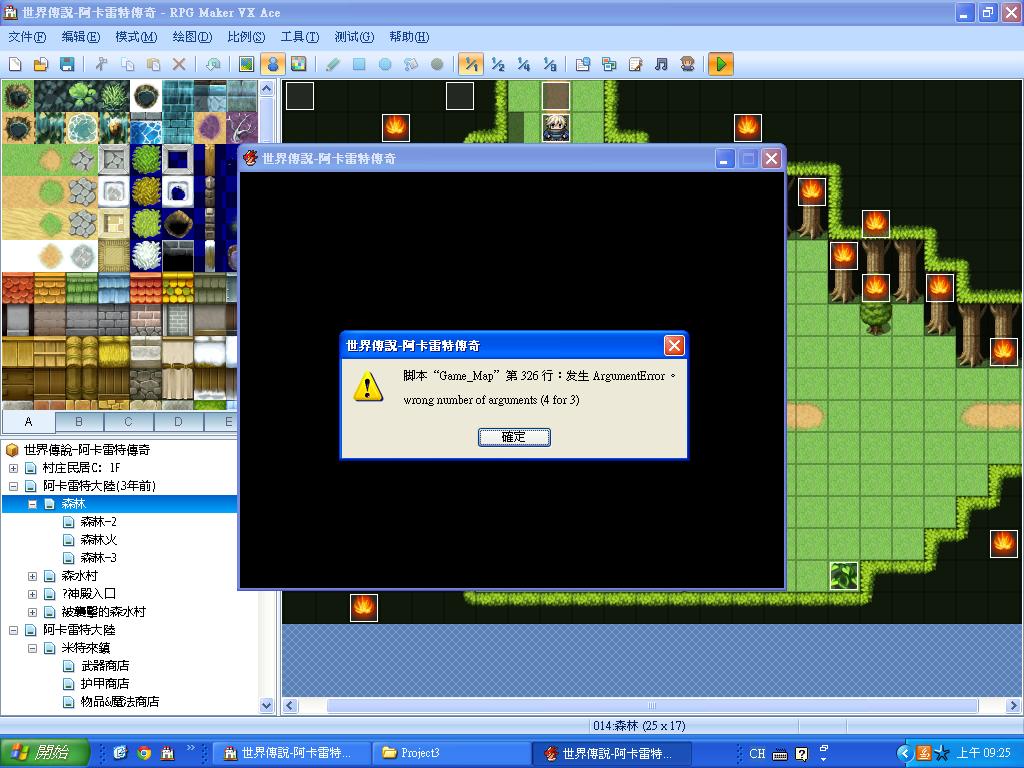Click the map's horizontal scrollbar right arrow
The image size is (1024, 768).
coord(1014,705)
